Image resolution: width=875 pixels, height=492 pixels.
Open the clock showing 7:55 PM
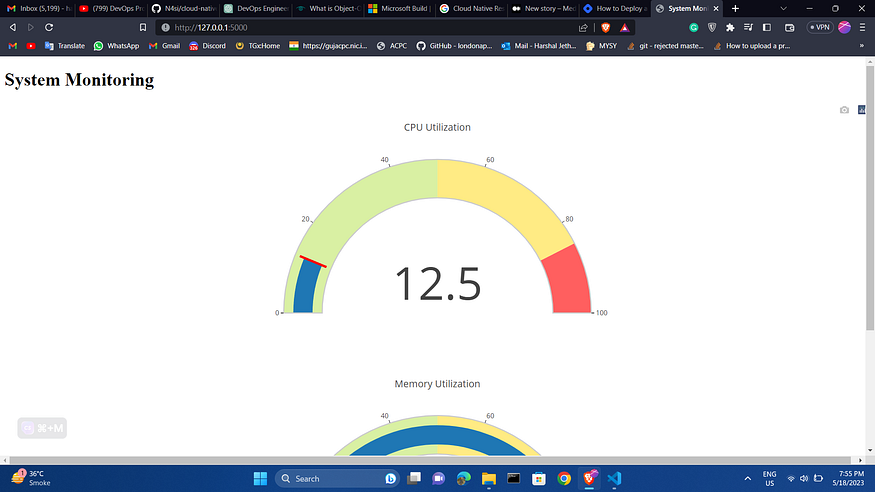tap(848, 478)
